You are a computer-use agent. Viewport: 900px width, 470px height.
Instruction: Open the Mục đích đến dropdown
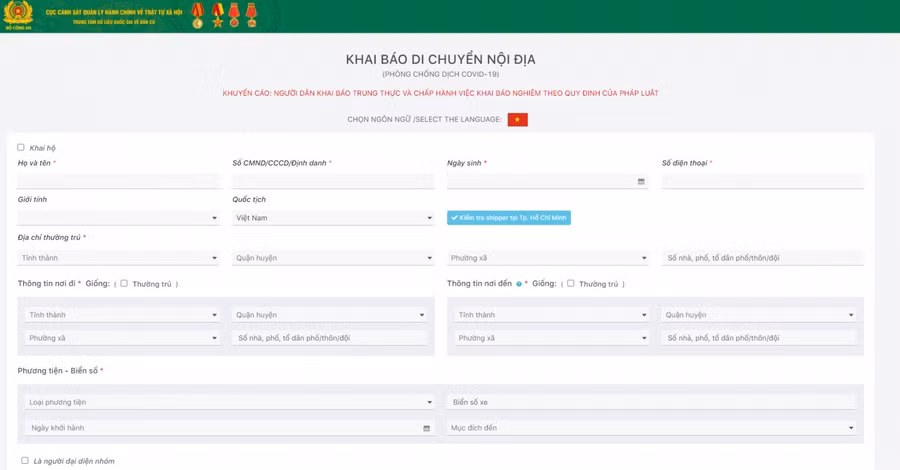[651, 428]
